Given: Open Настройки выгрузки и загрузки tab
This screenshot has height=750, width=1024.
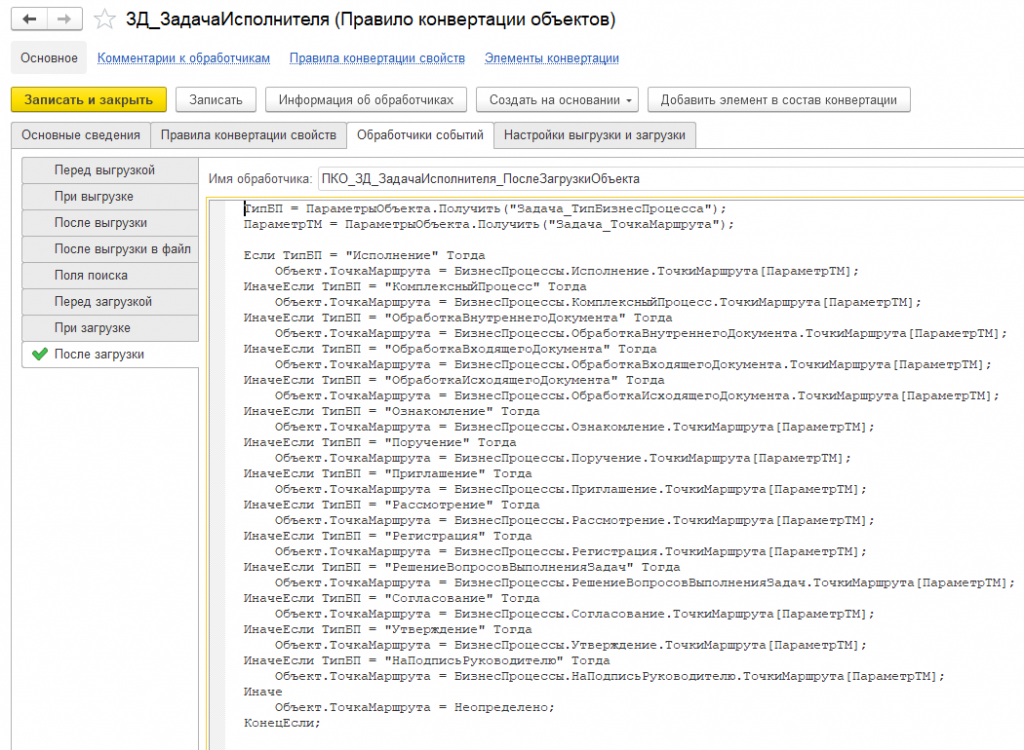Looking at the screenshot, I should (594, 135).
